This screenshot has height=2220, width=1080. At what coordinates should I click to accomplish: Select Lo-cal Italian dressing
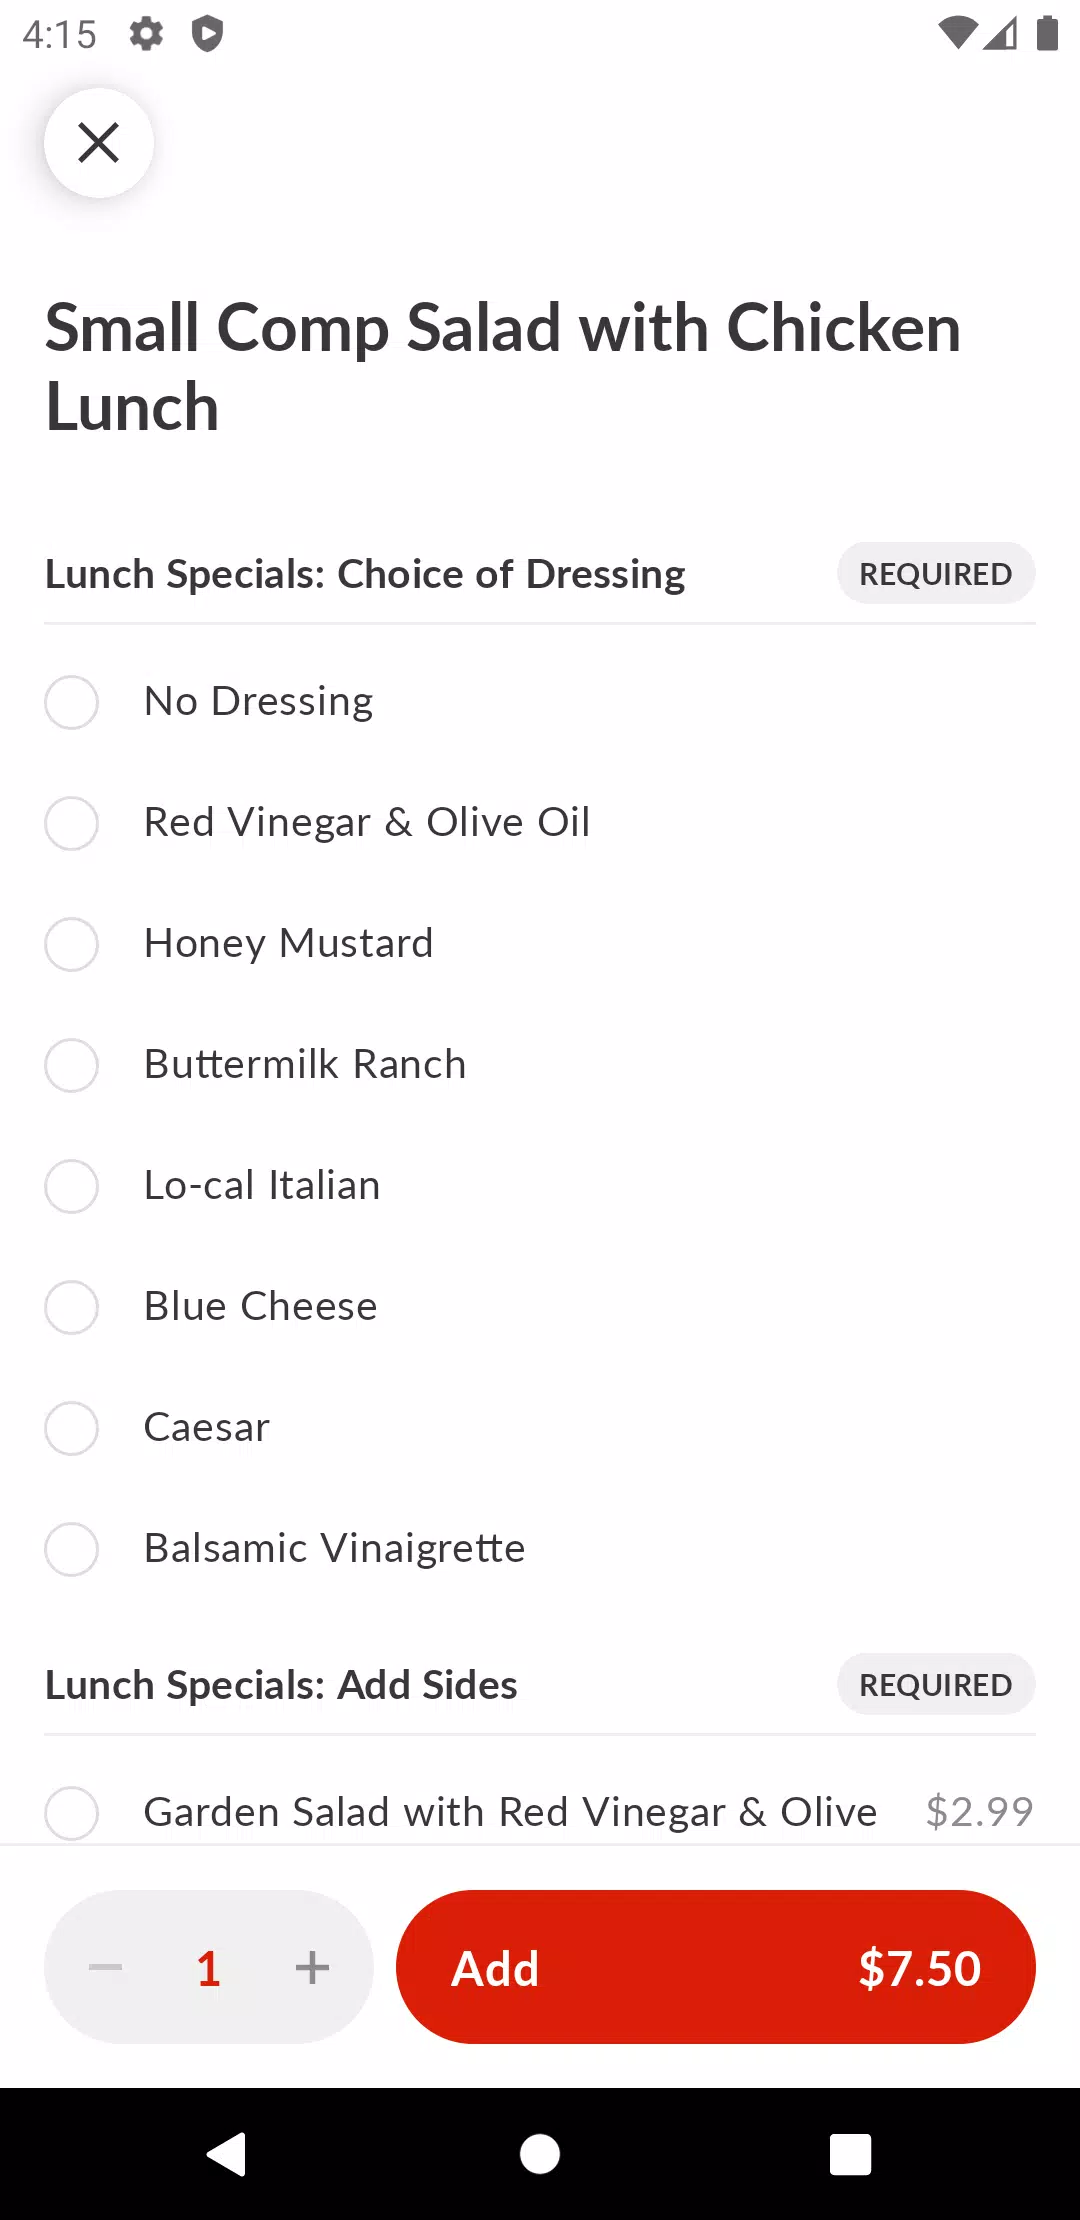(x=540, y=1186)
